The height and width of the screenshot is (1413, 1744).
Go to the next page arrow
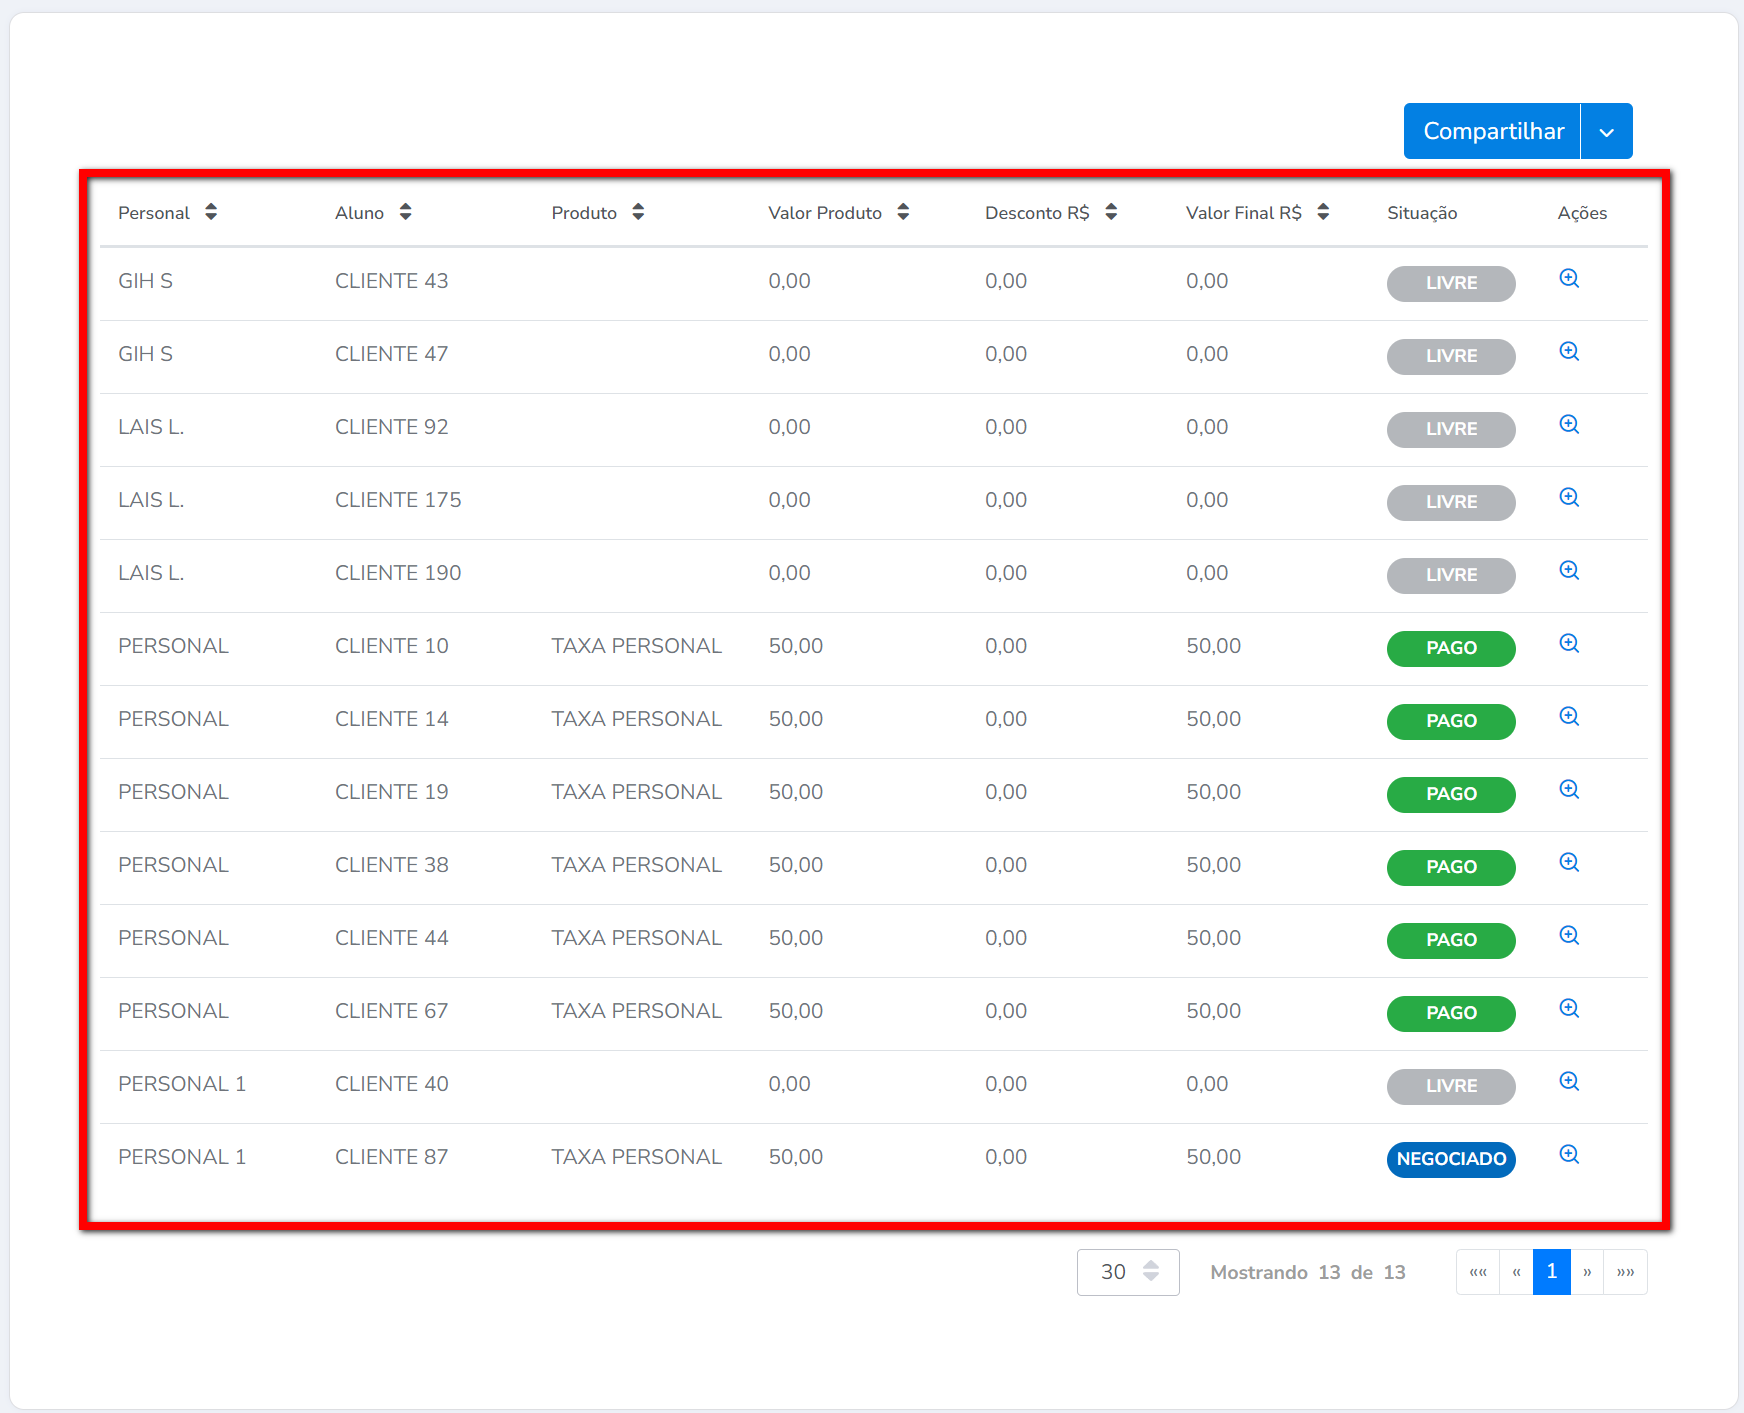(1587, 1272)
